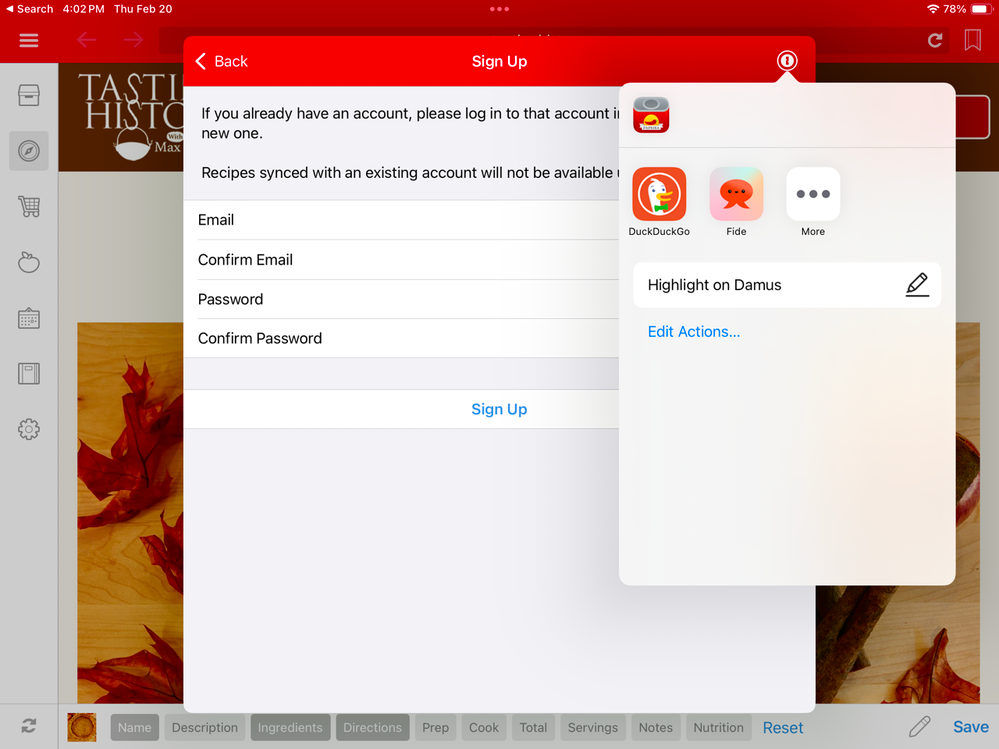The height and width of the screenshot is (749, 999).
Task: Tap the Email input field
Action: pos(400,220)
